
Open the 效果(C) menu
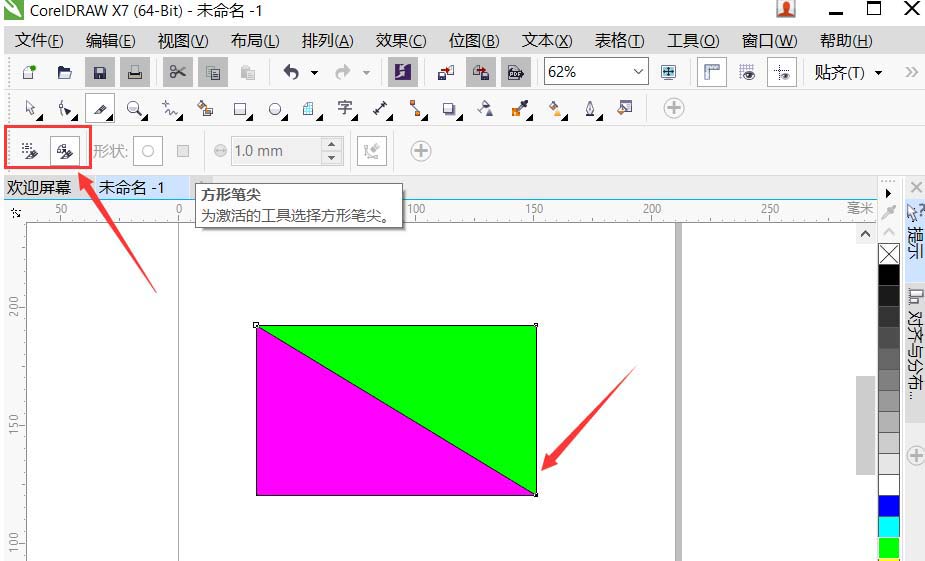point(401,41)
